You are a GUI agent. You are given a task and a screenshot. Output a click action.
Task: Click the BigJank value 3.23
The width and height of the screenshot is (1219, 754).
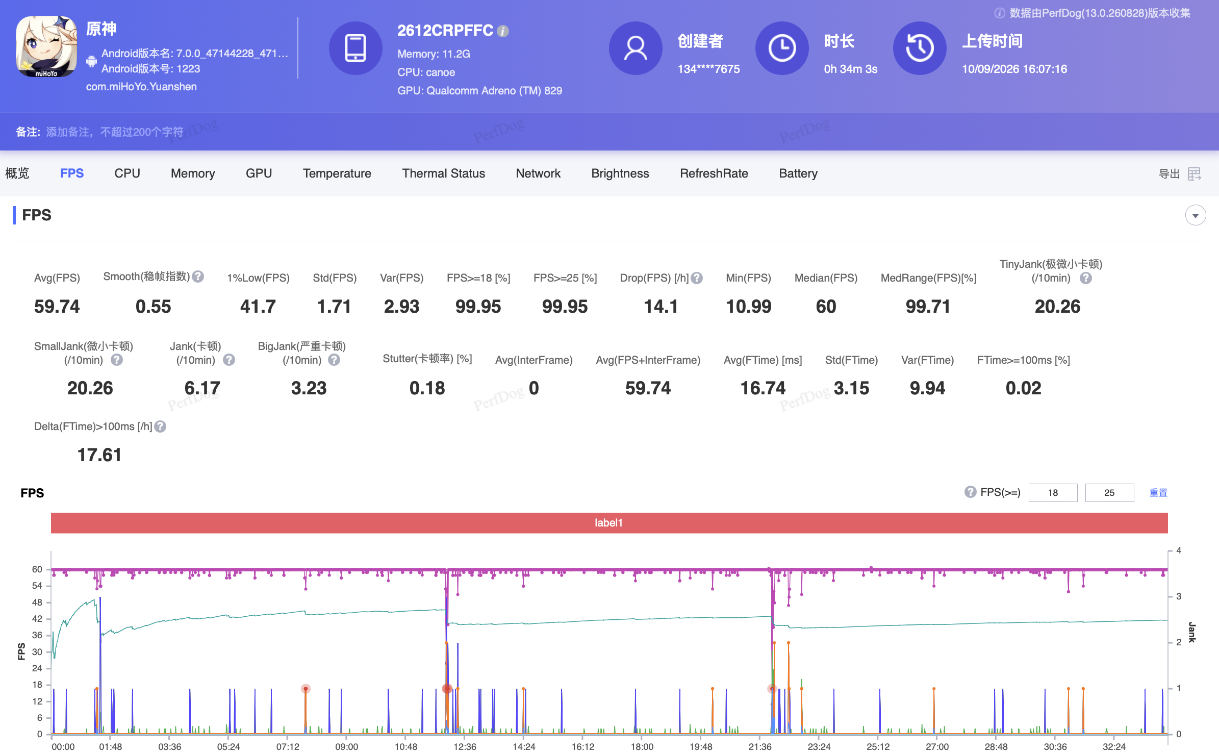pyautogui.click(x=309, y=388)
